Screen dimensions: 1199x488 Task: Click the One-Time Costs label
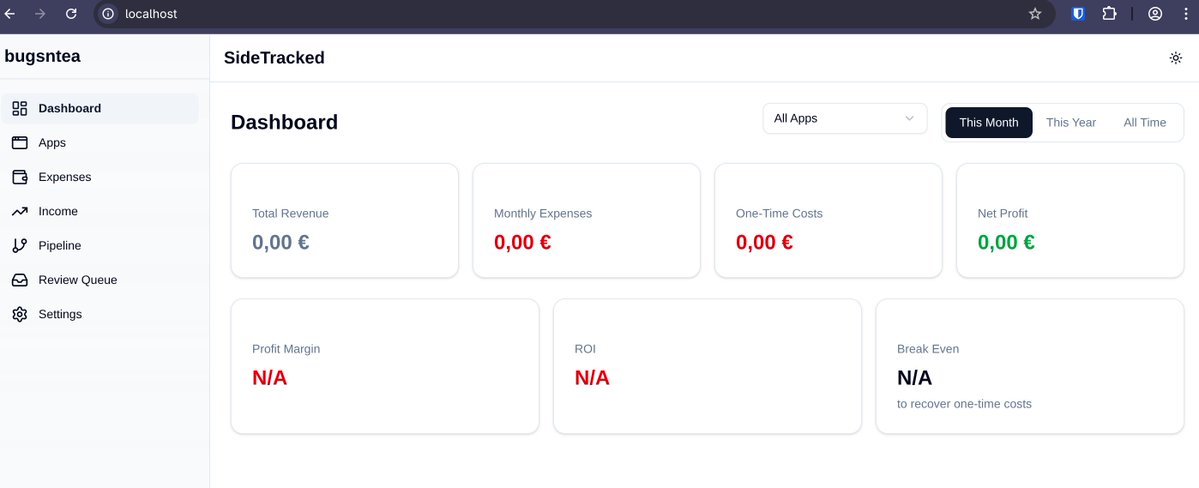tap(779, 213)
